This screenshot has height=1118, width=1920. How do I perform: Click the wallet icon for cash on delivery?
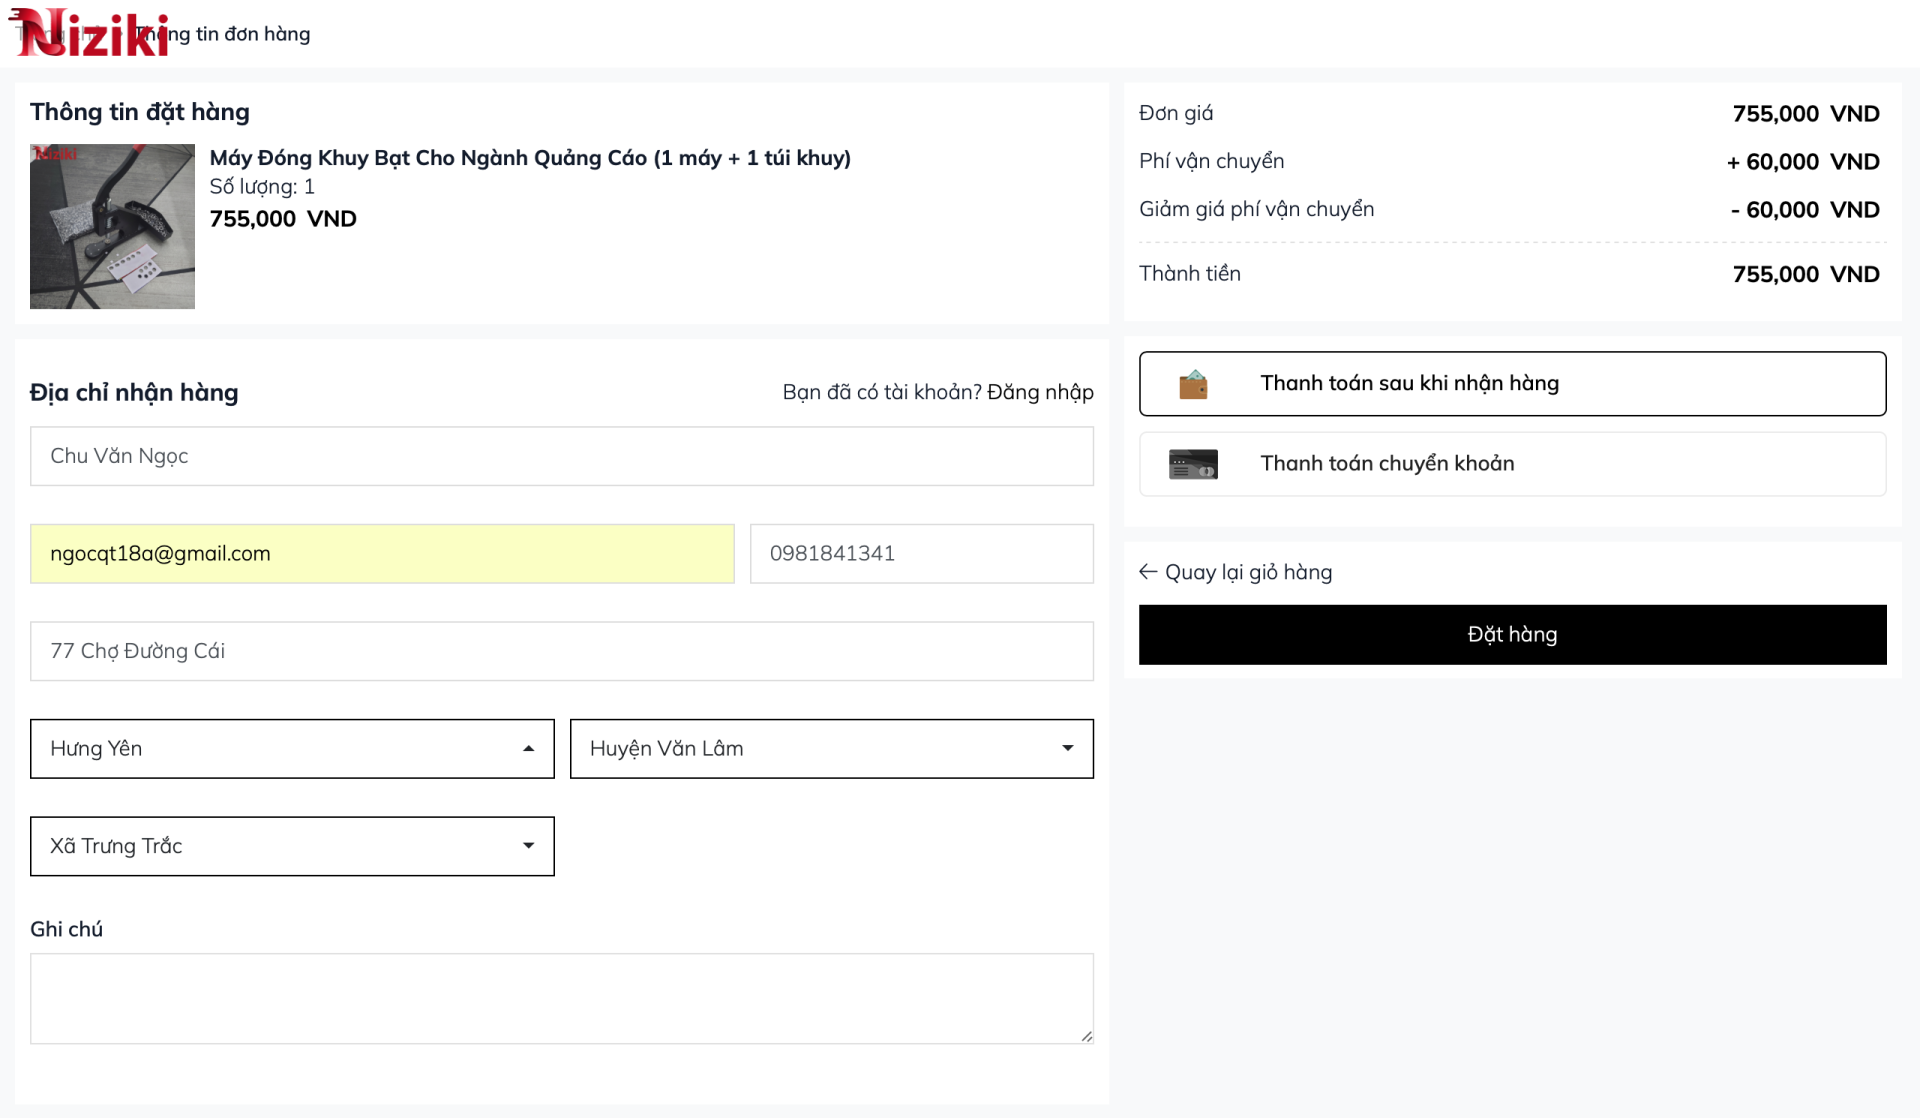tap(1193, 384)
